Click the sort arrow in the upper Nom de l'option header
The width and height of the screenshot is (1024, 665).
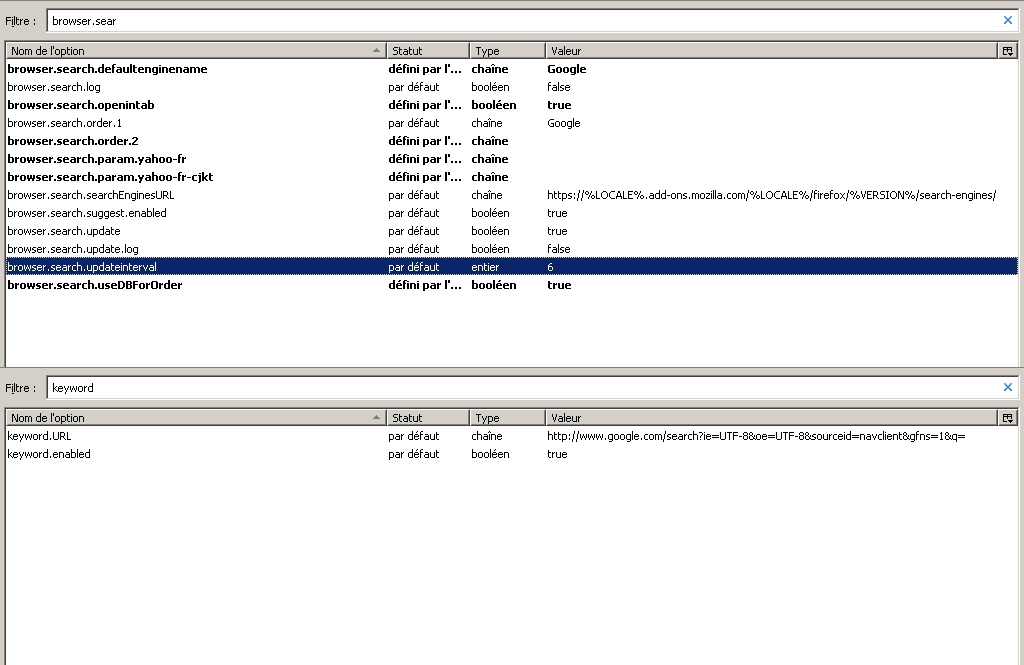376,50
